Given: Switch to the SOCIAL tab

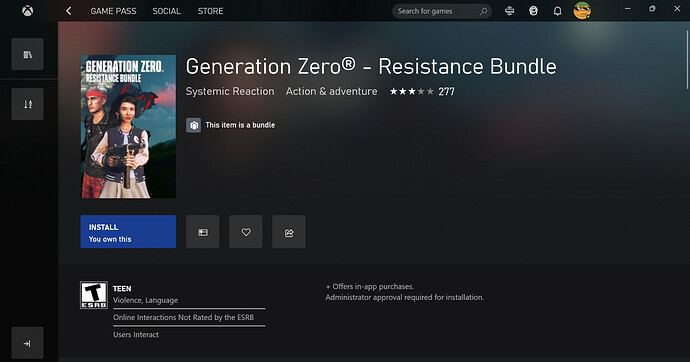Looking at the screenshot, I should (166, 11).
